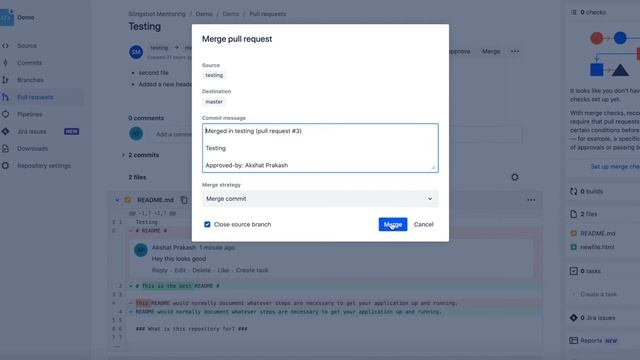Open README.md file more options ellipsis
640x360 pixels.
pos(531,200)
